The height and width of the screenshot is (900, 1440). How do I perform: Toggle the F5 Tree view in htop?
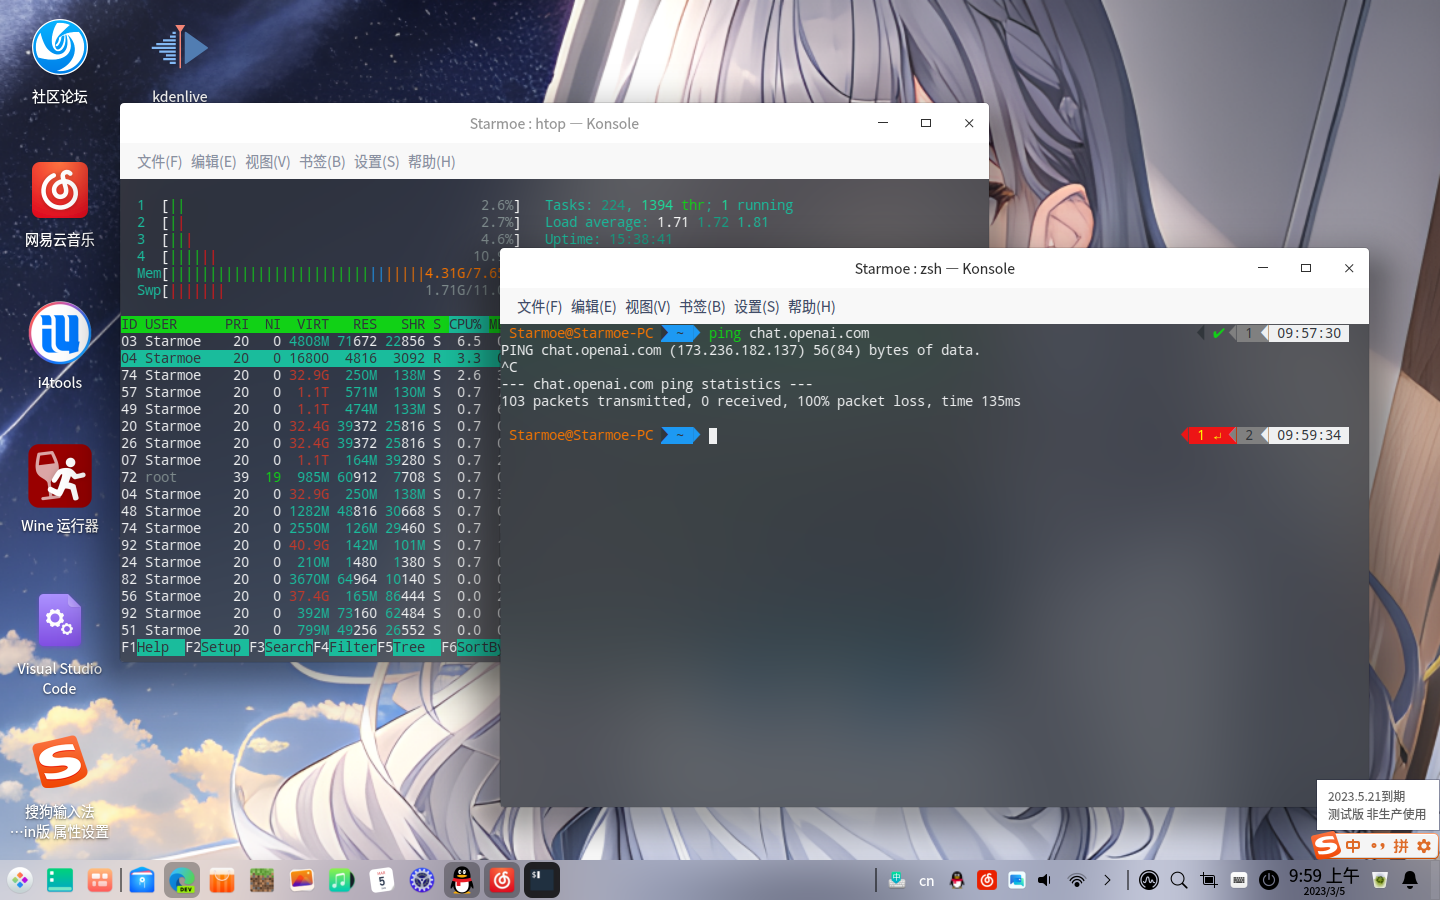409,647
